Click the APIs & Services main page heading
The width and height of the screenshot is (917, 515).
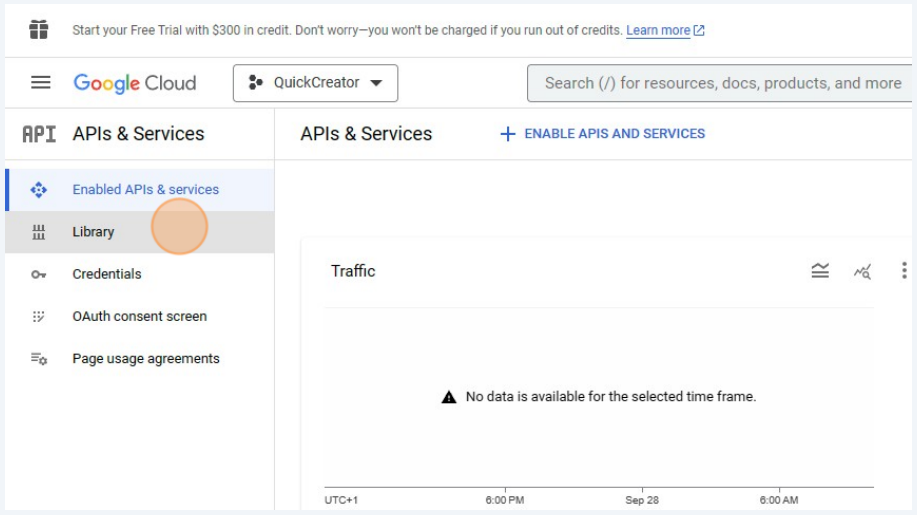point(366,134)
